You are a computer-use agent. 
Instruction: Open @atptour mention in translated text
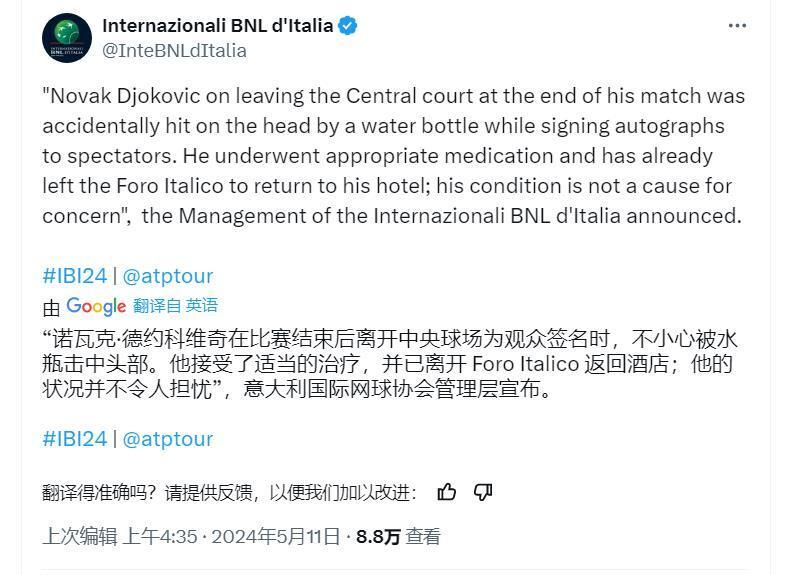(168, 439)
